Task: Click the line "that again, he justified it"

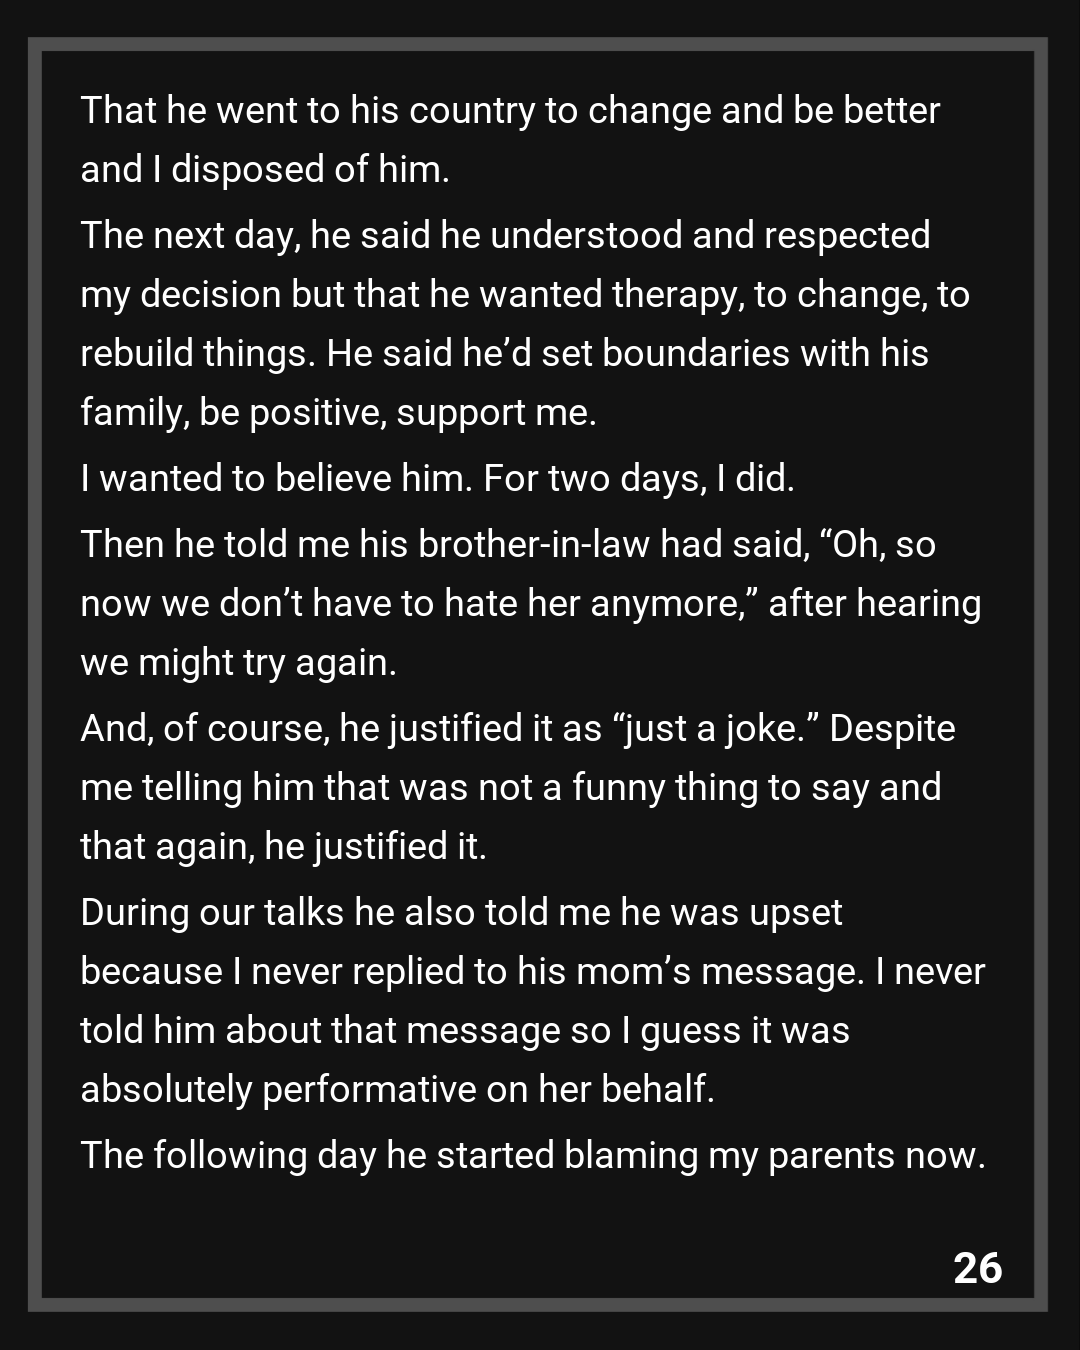Action: 282,846
